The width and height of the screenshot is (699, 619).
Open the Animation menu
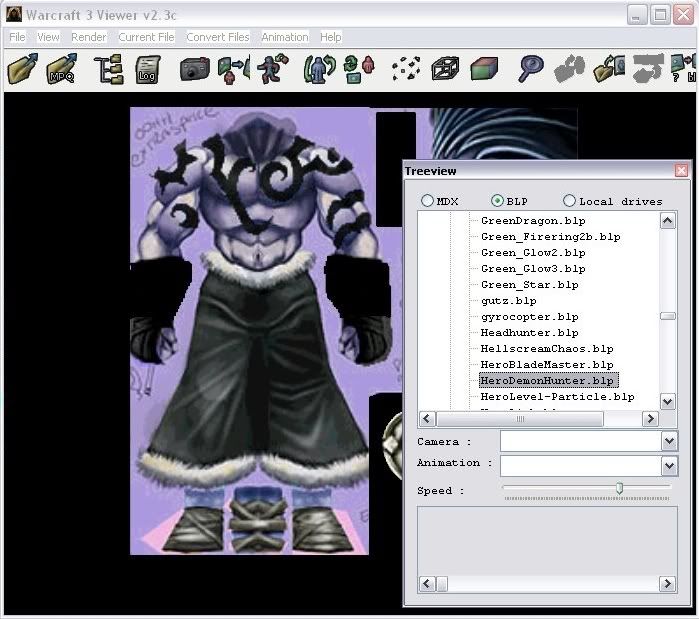coord(284,37)
